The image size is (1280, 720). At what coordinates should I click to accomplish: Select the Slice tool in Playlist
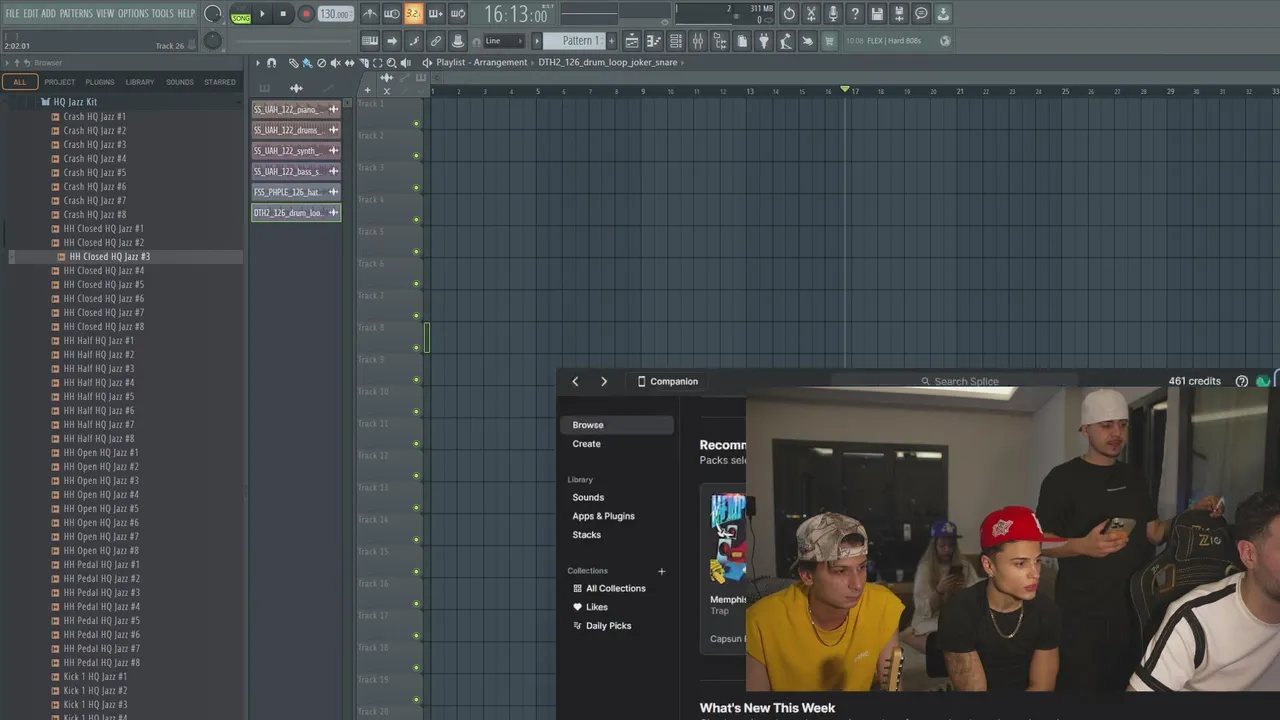click(x=363, y=62)
